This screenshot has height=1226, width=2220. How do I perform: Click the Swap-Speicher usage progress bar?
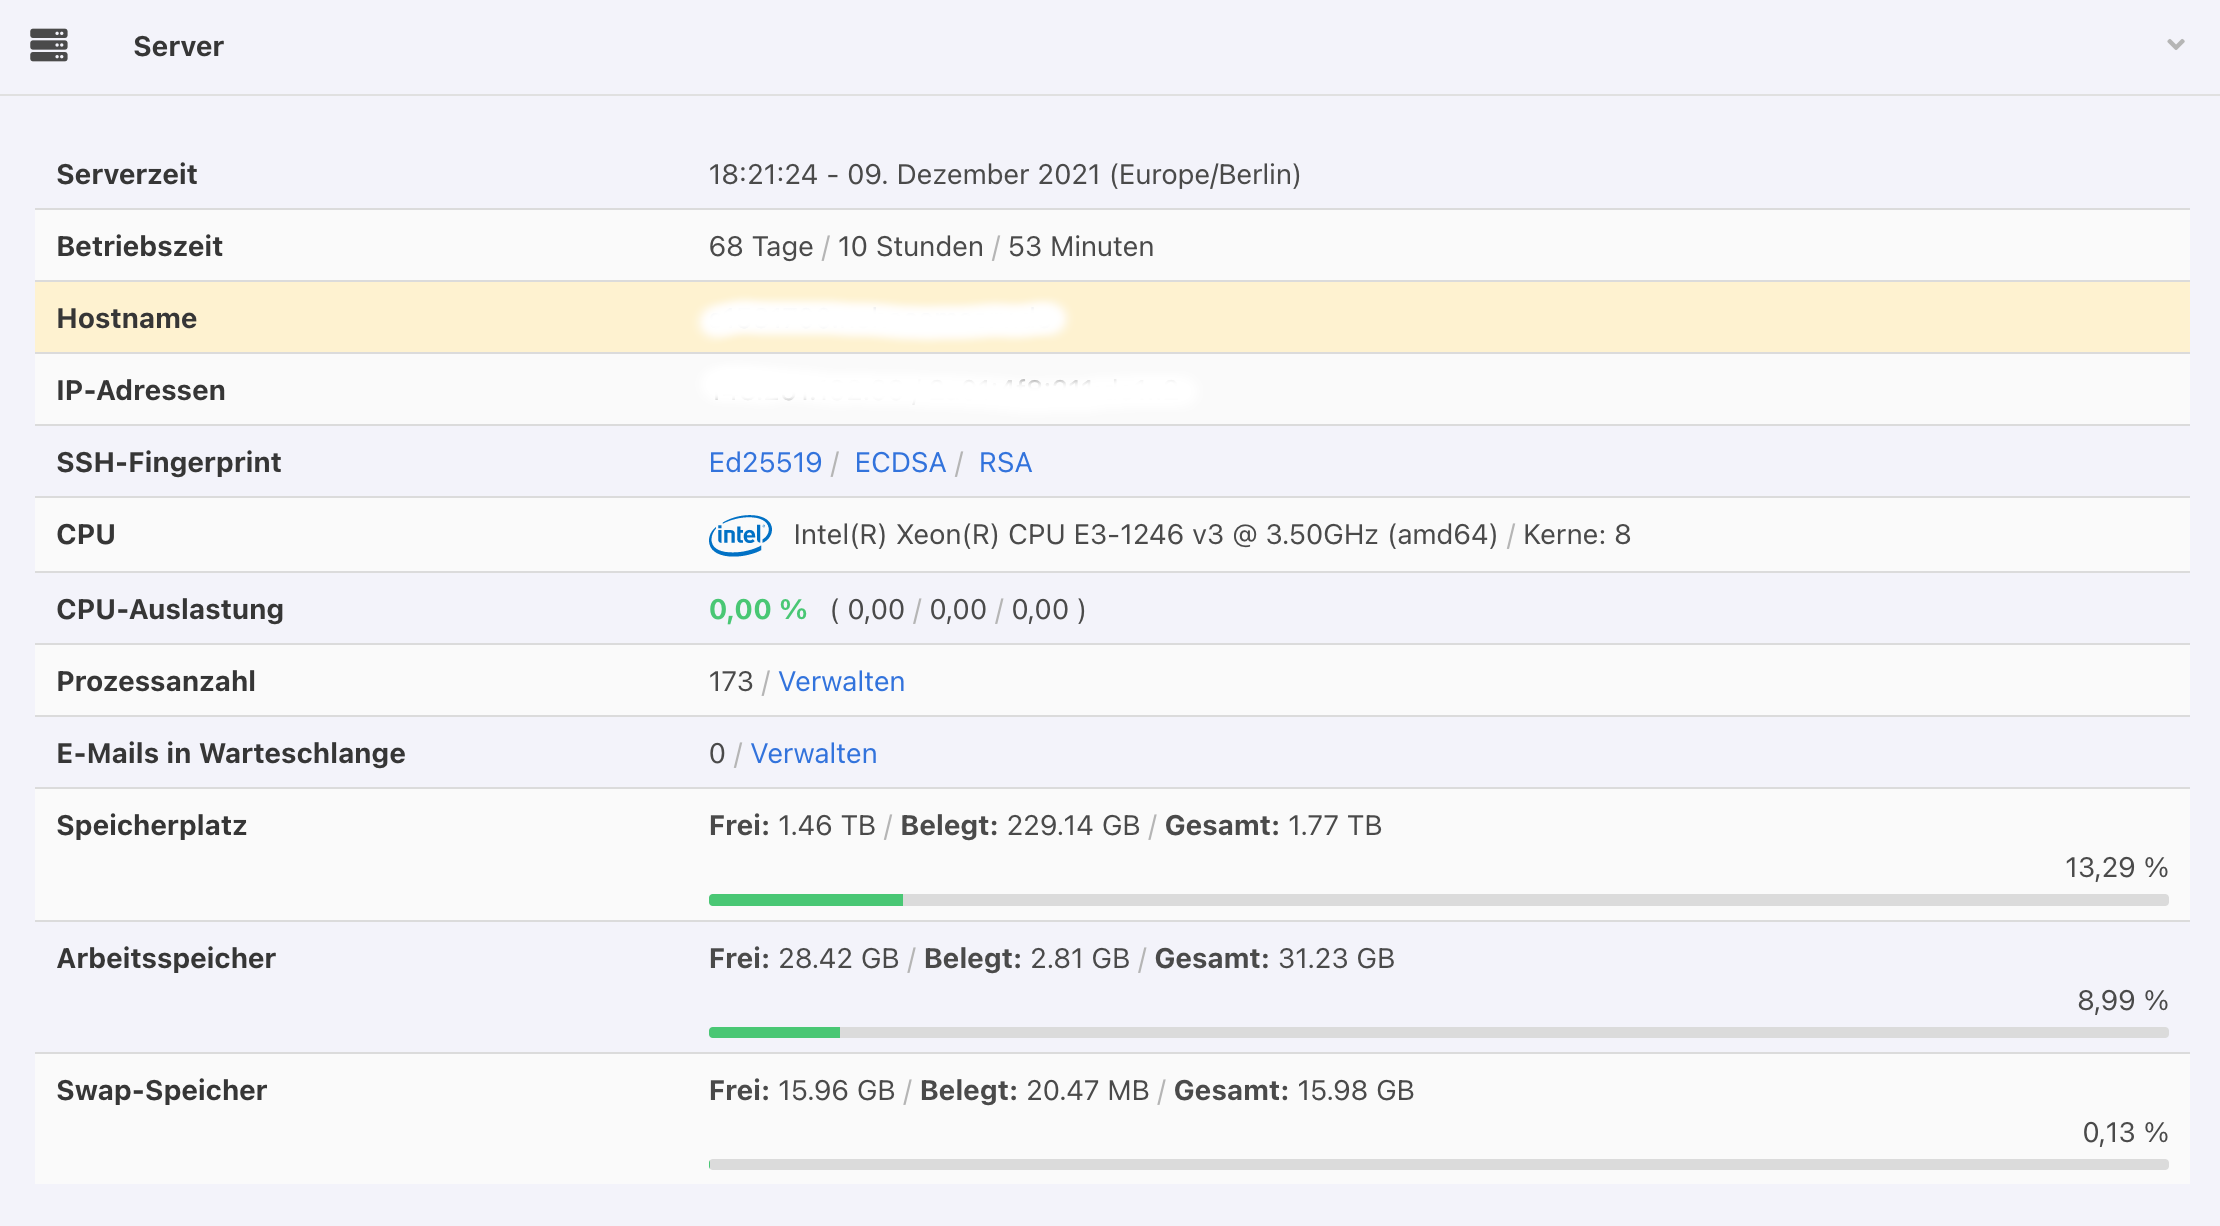(1438, 1164)
